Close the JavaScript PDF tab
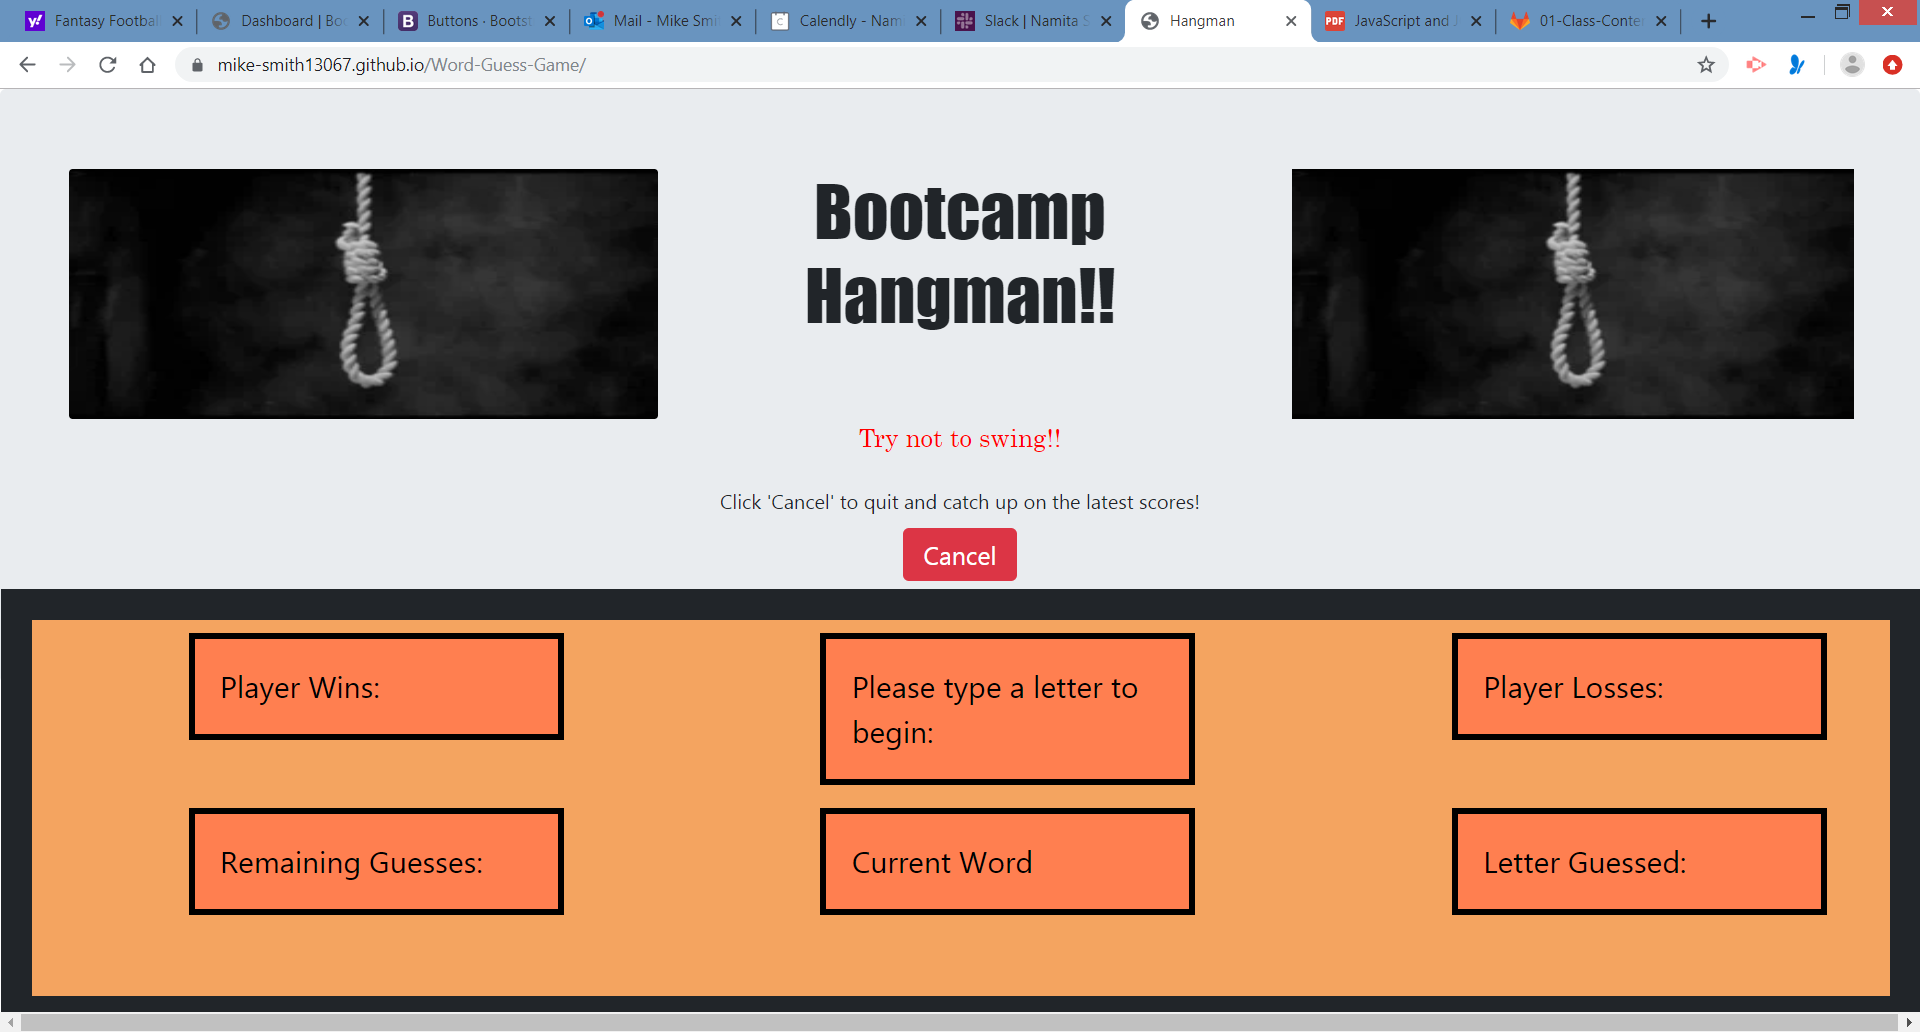 (1476, 21)
